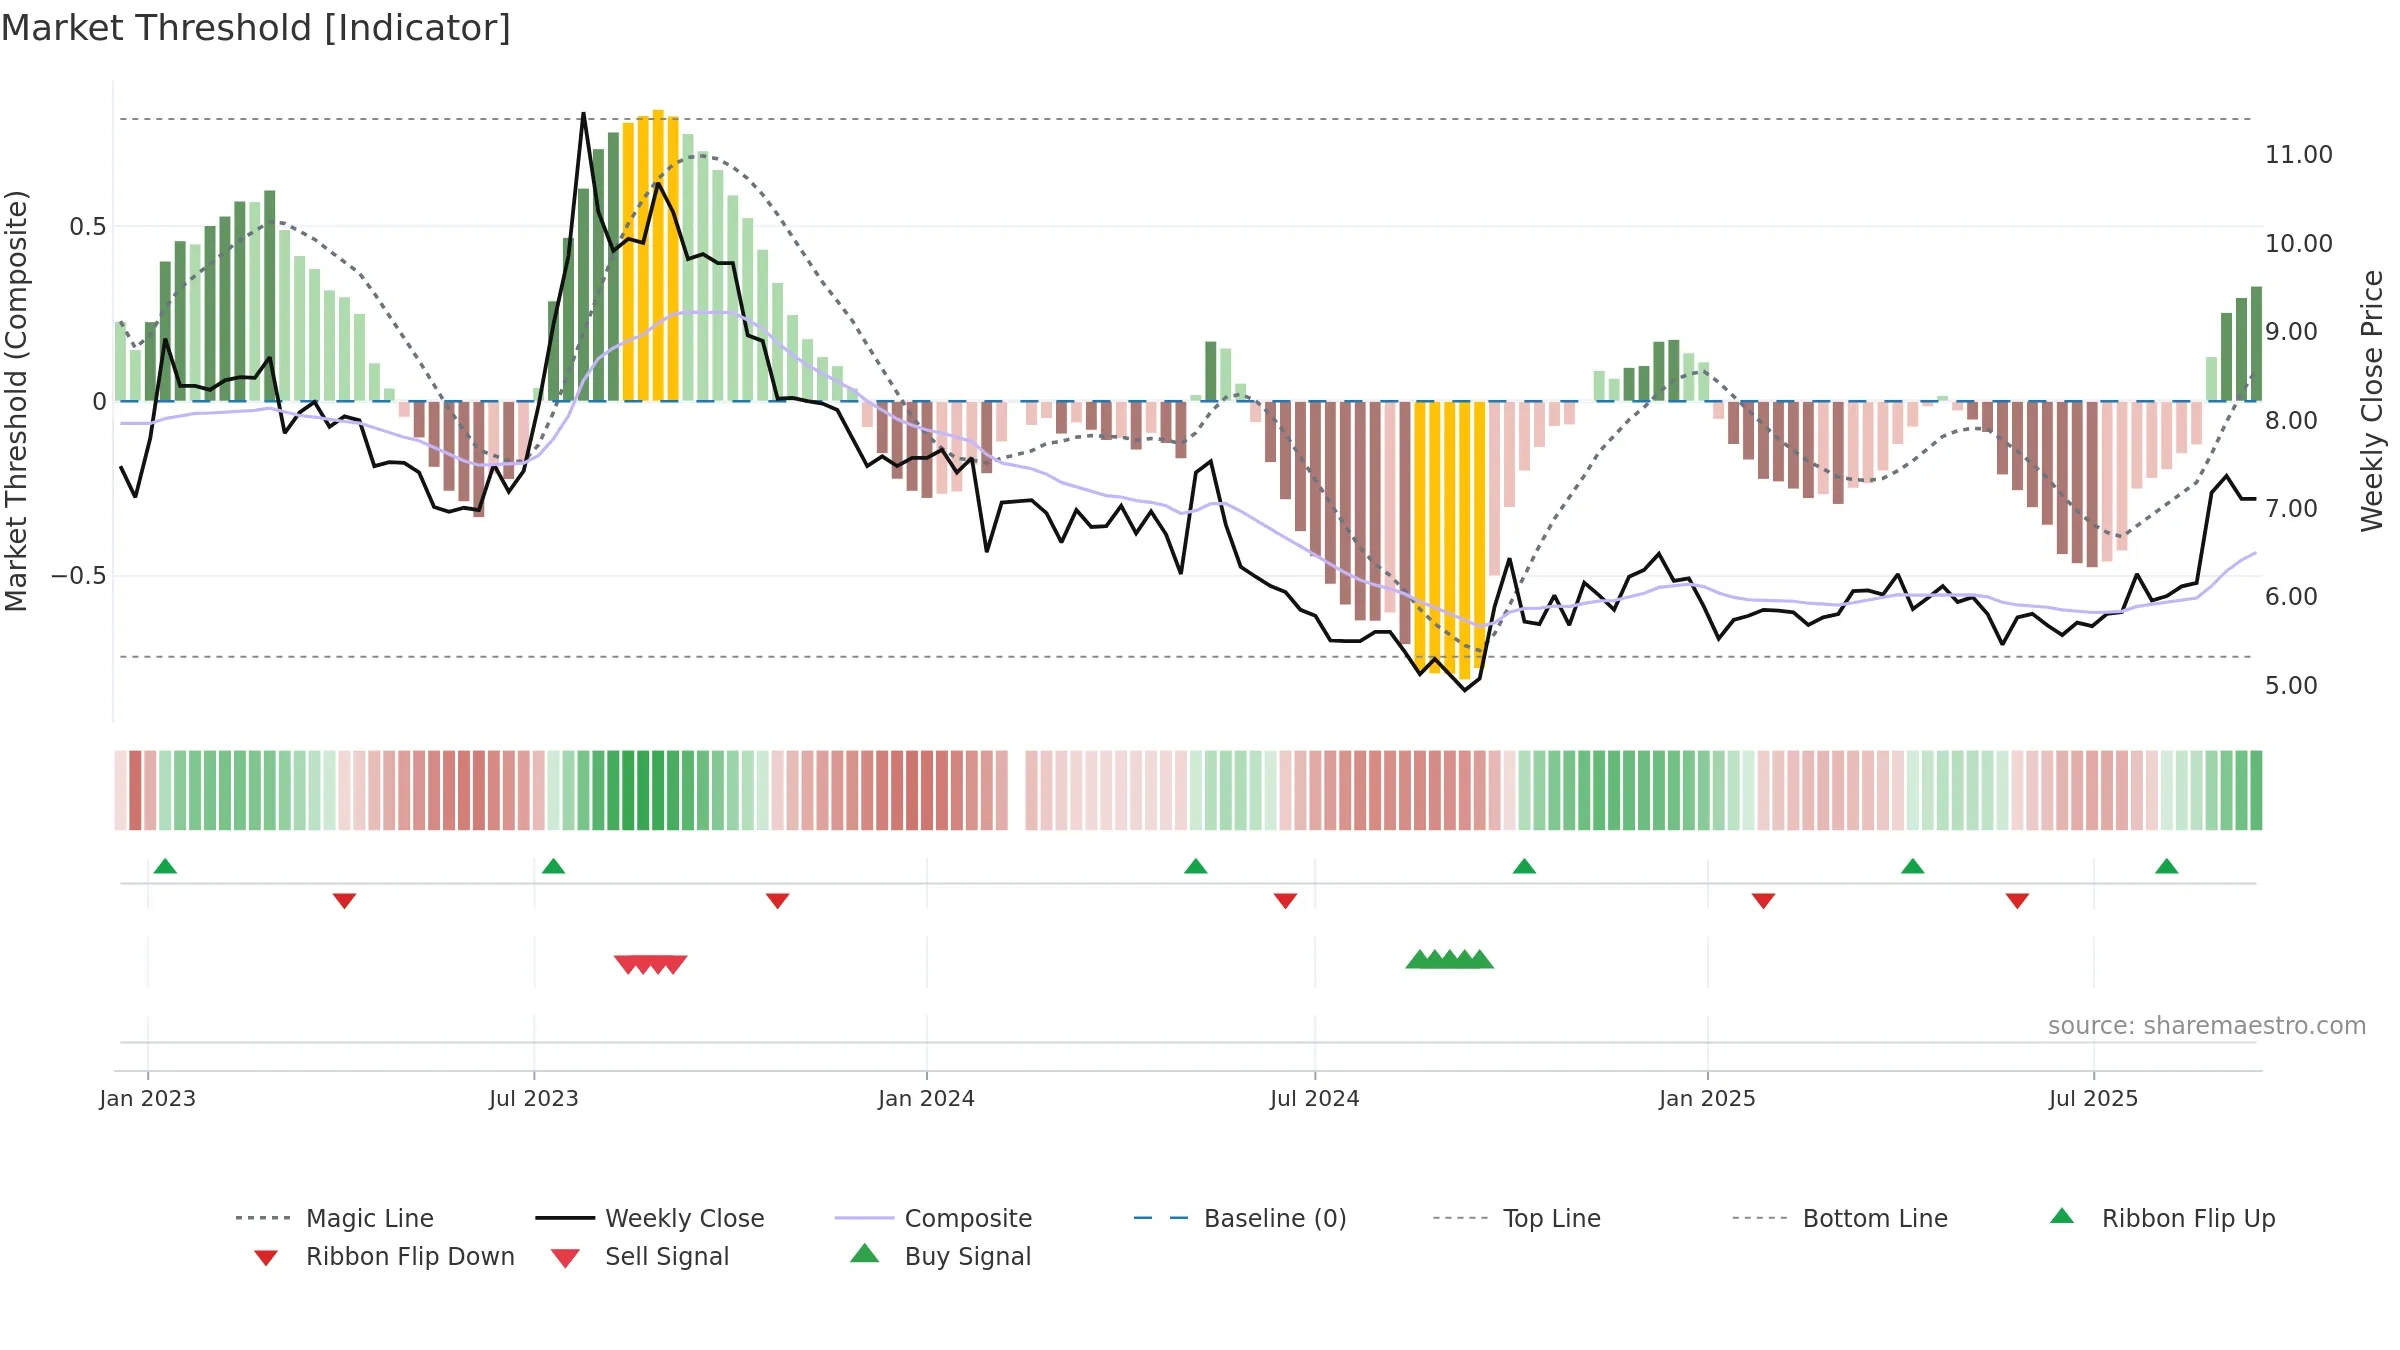Viewport: 2400px width, 1350px height.
Task: Toggle the Ribbon Flip Down legend entry
Action: [383, 1256]
